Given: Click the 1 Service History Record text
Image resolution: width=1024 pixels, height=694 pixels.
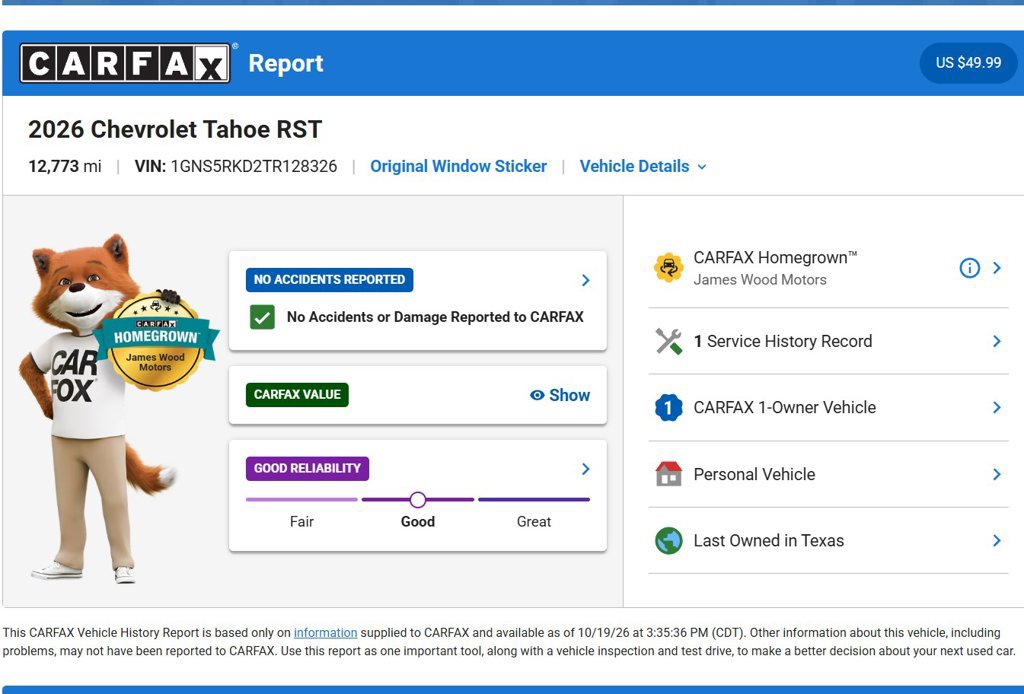Looking at the screenshot, I should (783, 341).
